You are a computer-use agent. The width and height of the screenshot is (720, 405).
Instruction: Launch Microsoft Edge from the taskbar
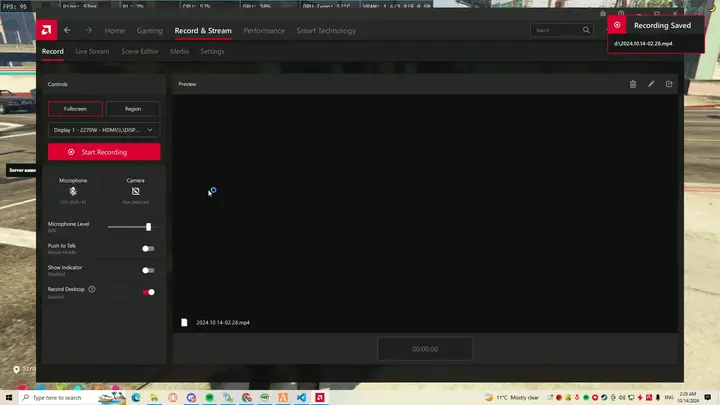pyautogui.click(x=136, y=397)
